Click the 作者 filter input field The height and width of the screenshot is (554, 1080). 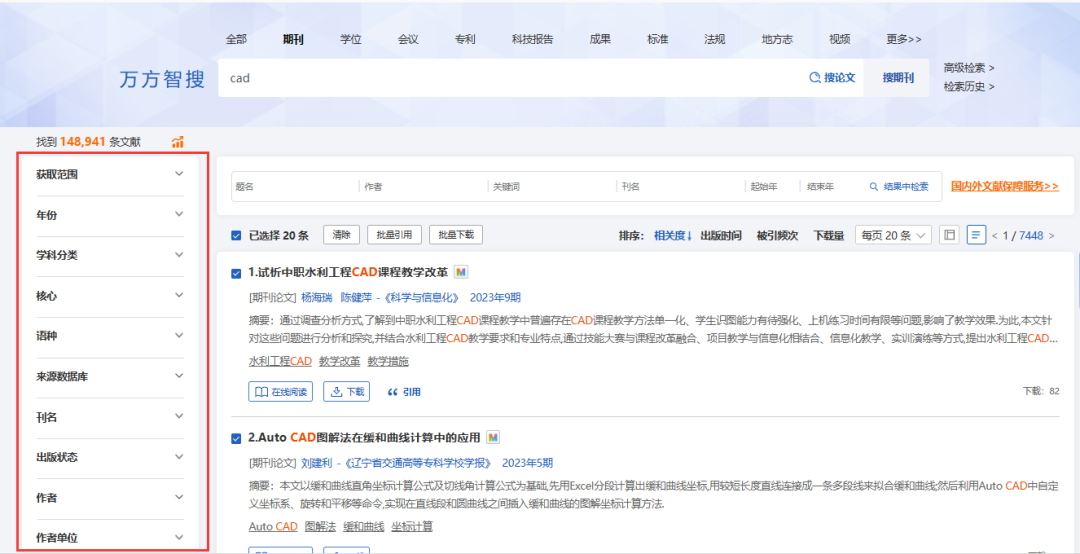(x=423, y=187)
